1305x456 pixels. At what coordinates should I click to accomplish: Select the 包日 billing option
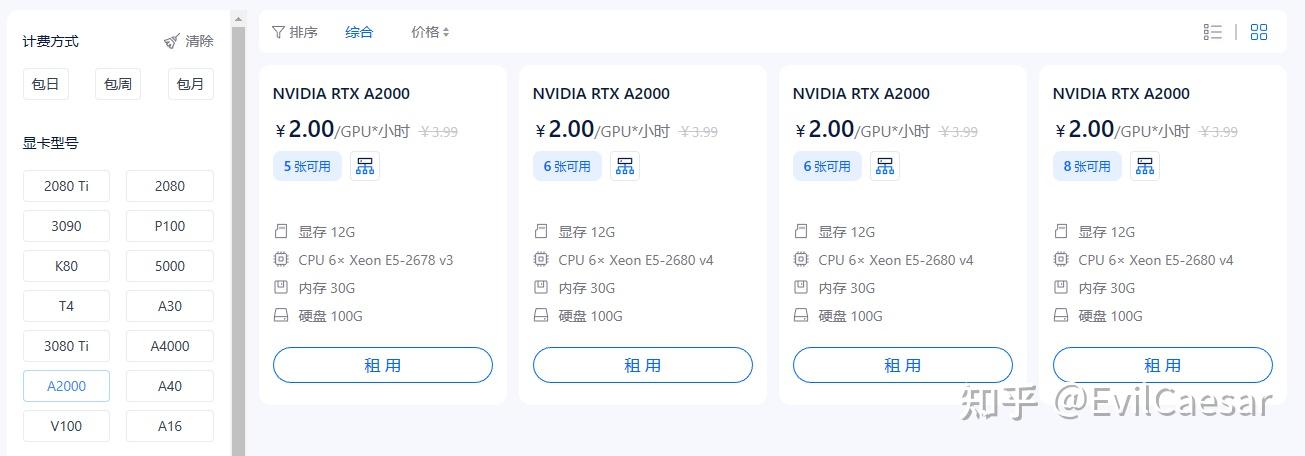45,84
